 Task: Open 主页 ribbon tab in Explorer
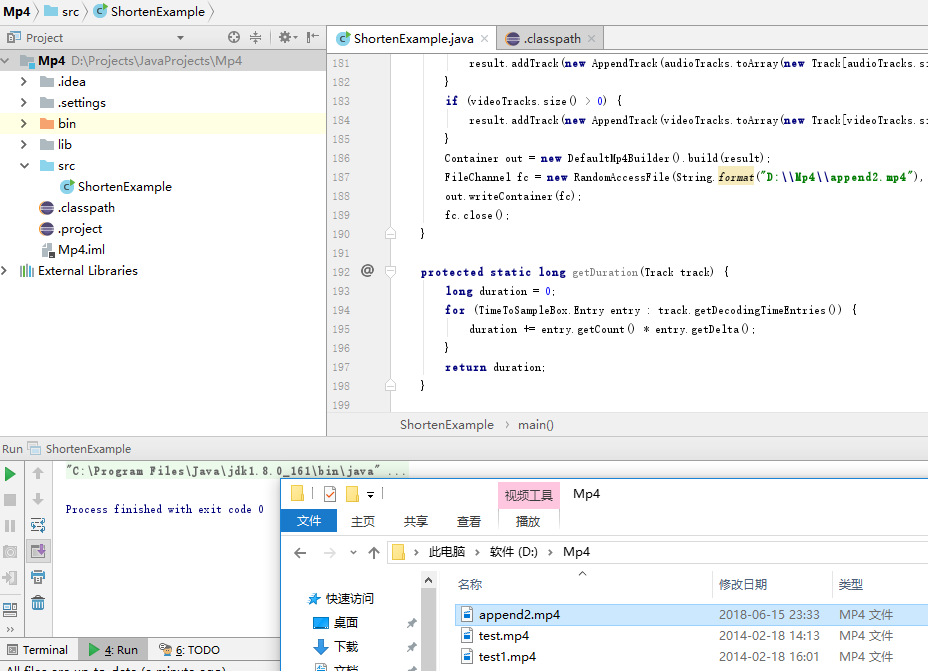[363, 521]
